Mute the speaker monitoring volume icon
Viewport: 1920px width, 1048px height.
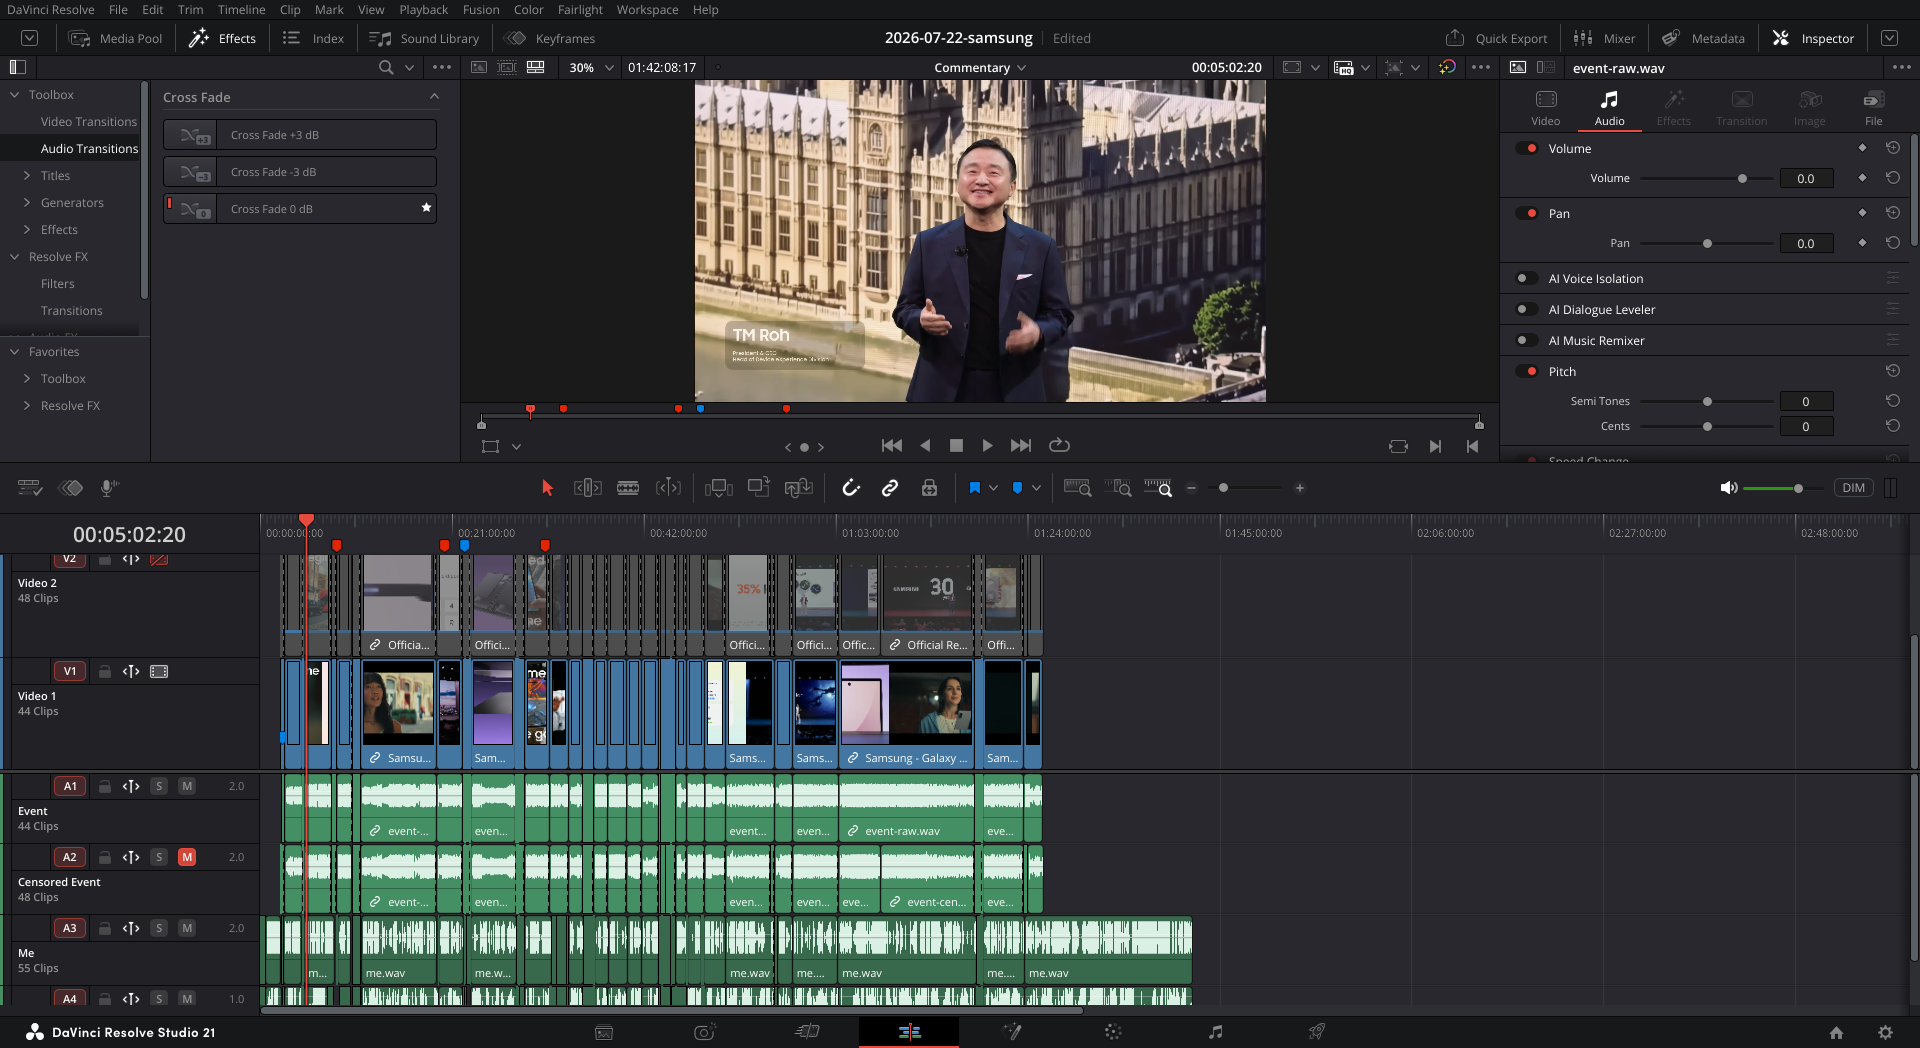pyautogui.click(x=1729, y=488)
